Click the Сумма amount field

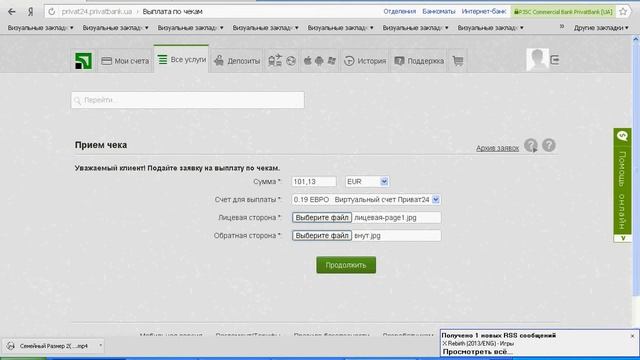click(x=314, y=182)
